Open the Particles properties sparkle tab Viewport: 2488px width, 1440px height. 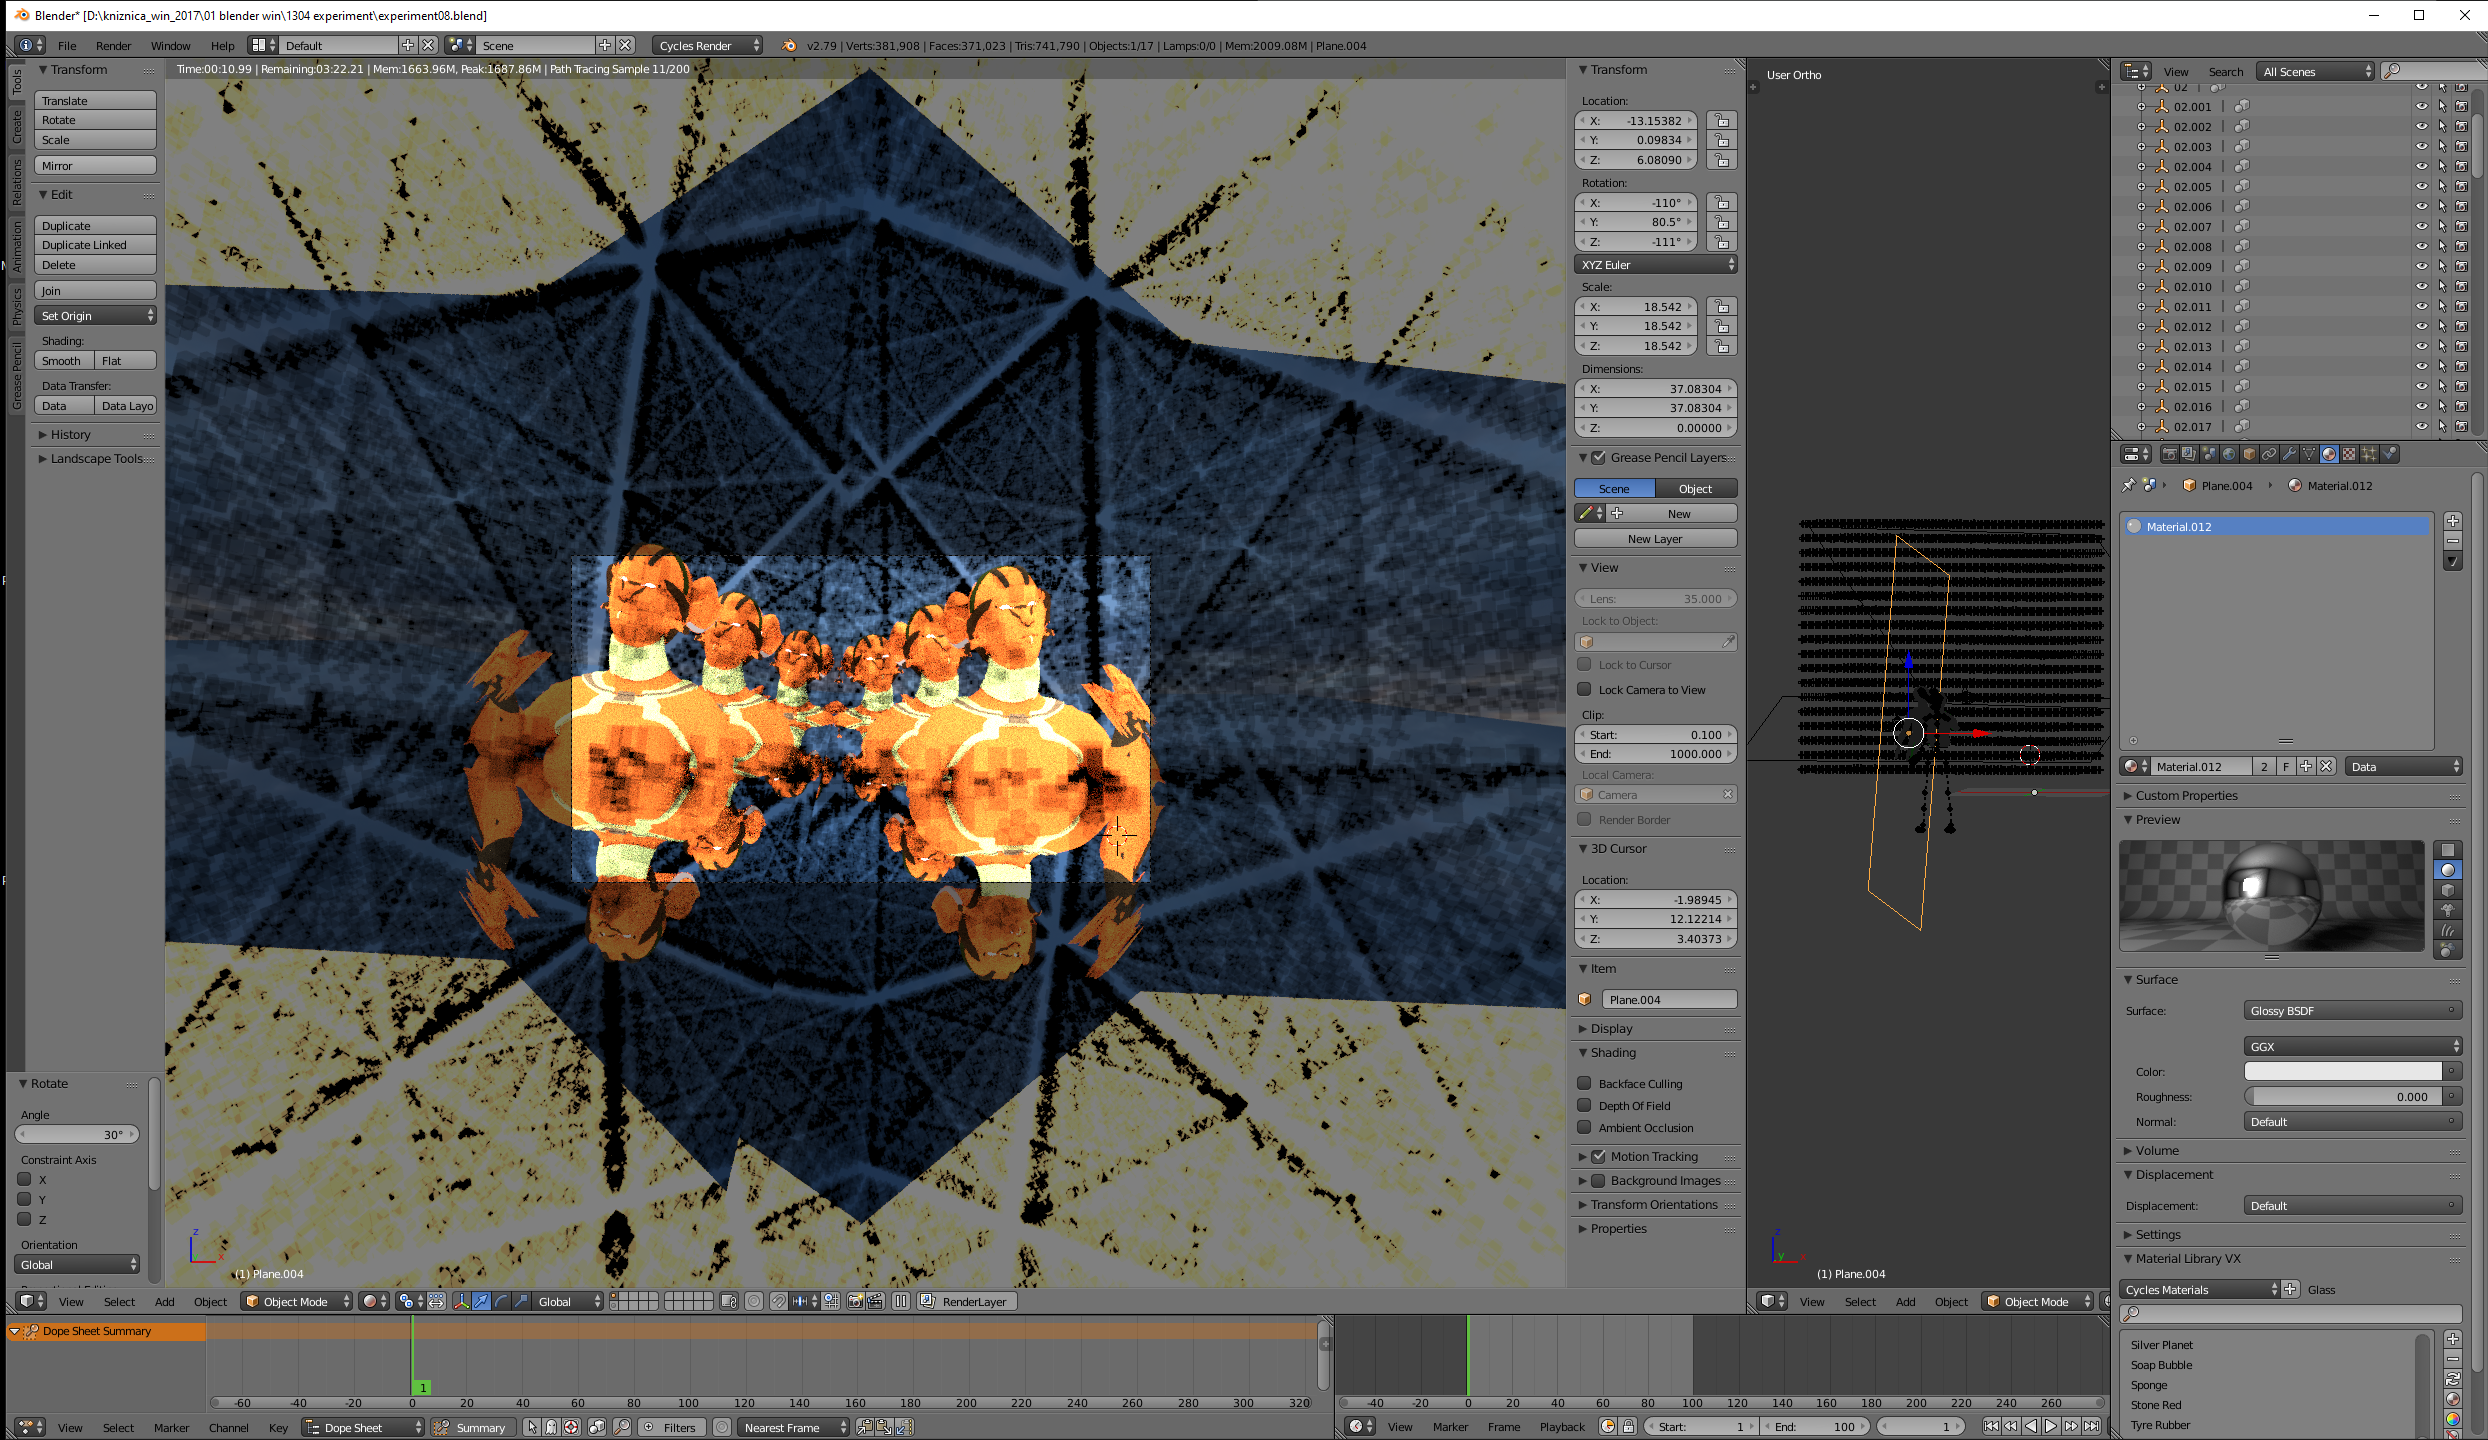click(2369, 454)
